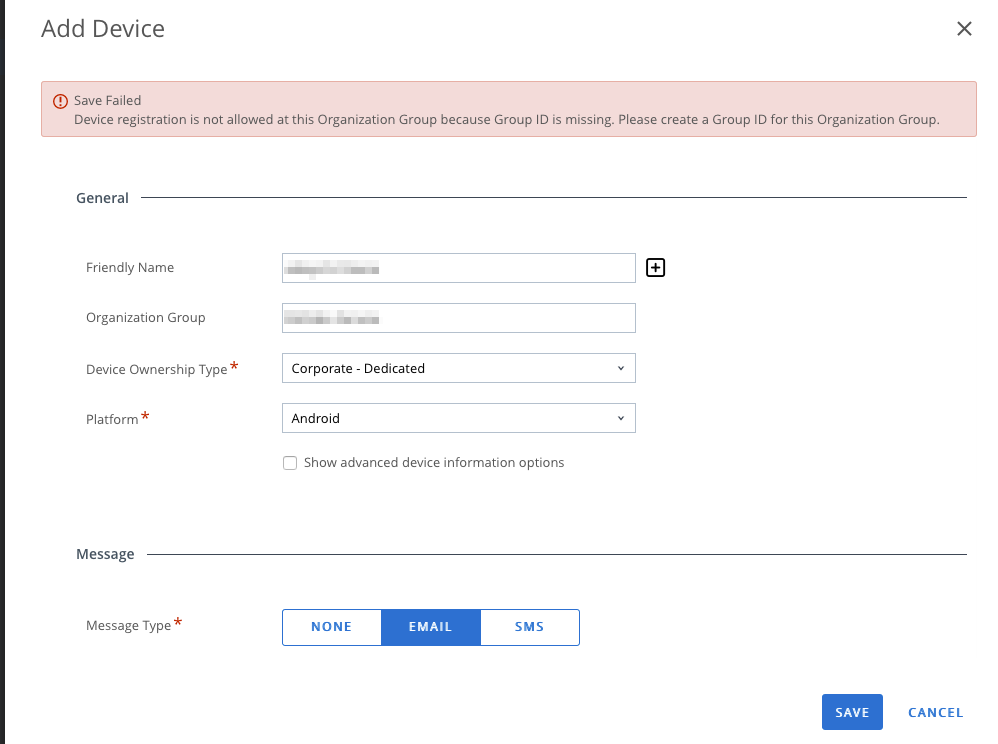The height and width of the screenshot is (744, 998).
Task: Focus the Organization Group input field
Action: coord(458,318)
